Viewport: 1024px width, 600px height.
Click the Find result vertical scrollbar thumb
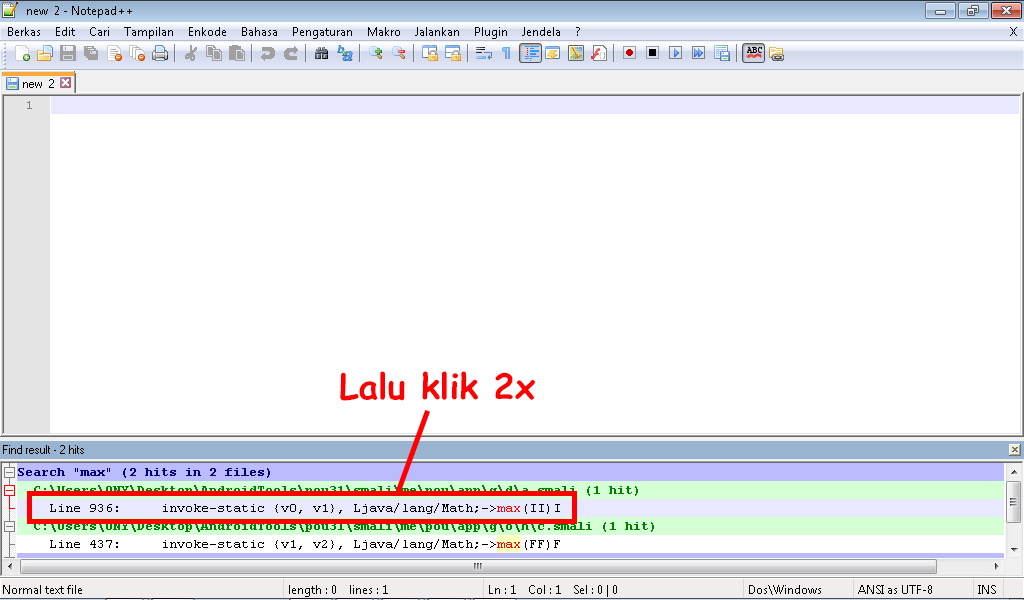click(1014, 502)
